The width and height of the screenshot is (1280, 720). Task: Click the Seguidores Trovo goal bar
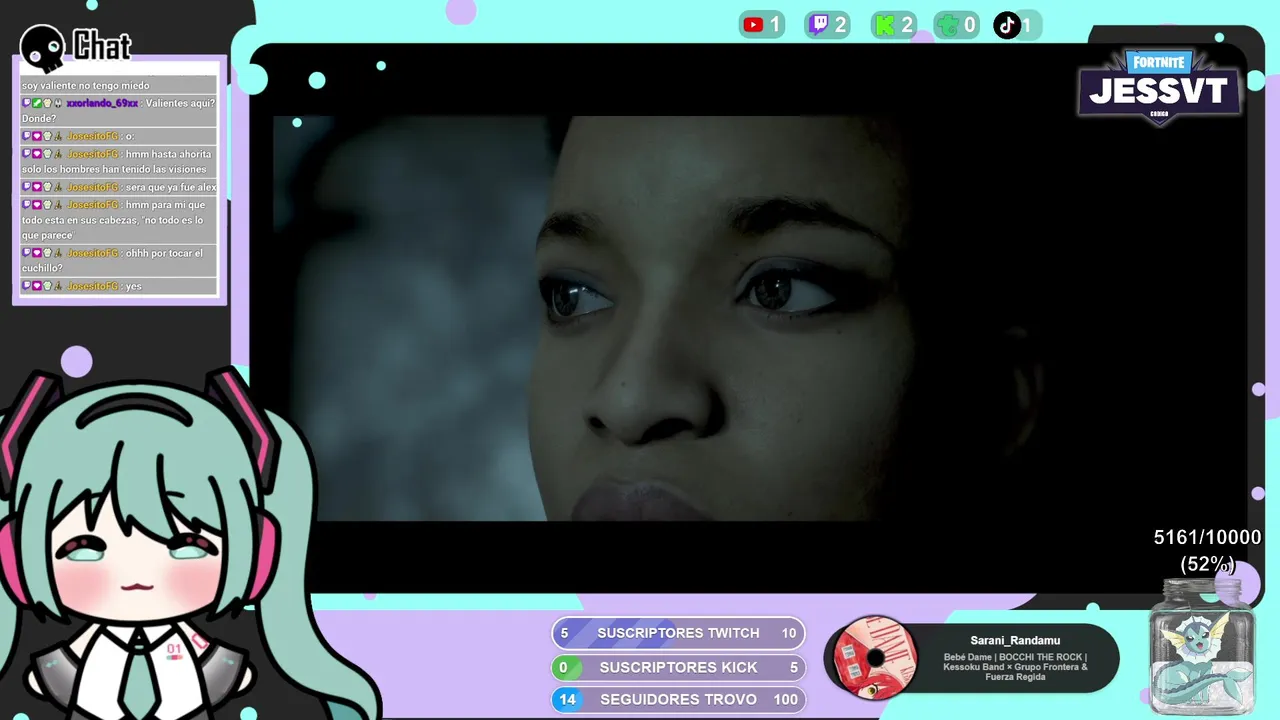click(x=678, y=699)
